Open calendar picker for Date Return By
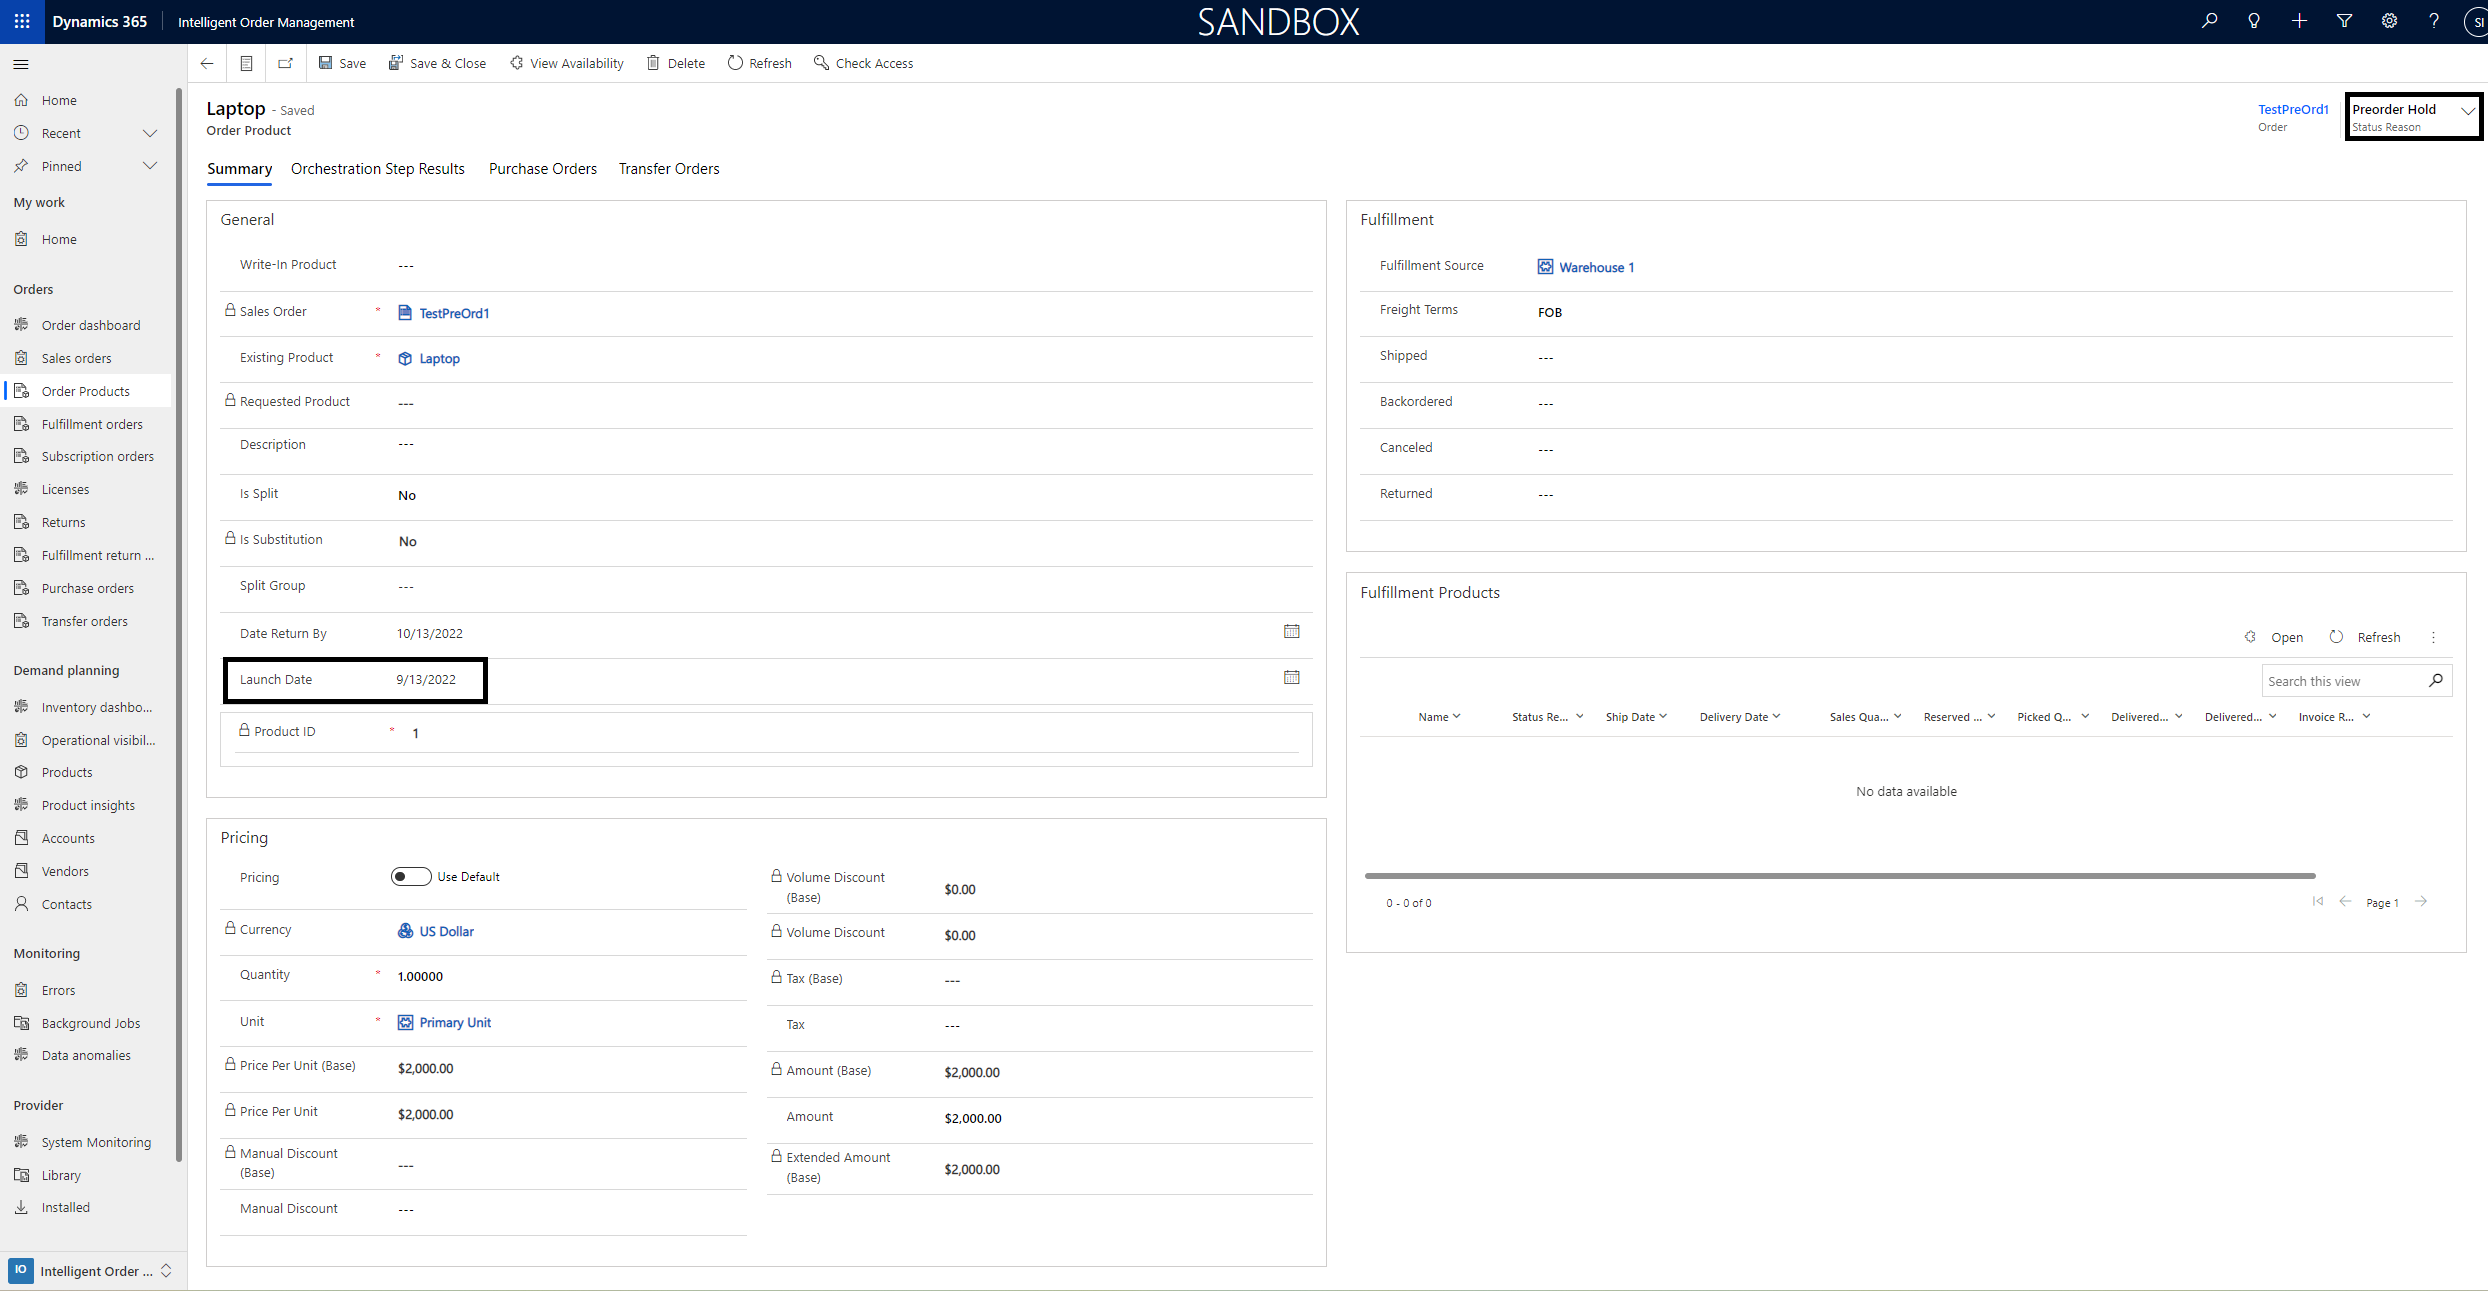Screen dimensions: 2488x1291 (1292, 632)
